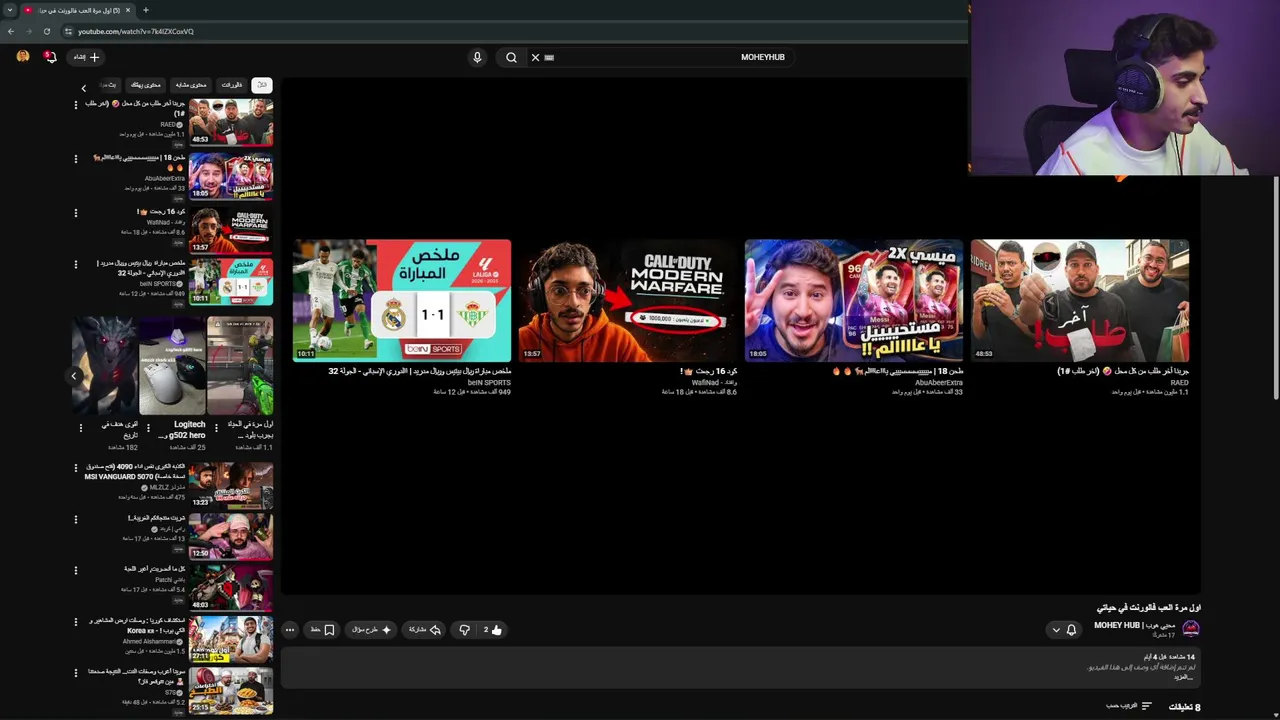The height and width of the screenshot is (720, 1280).
Task: Select the "محتوى مشابه" filter chip
Action: 190,85
